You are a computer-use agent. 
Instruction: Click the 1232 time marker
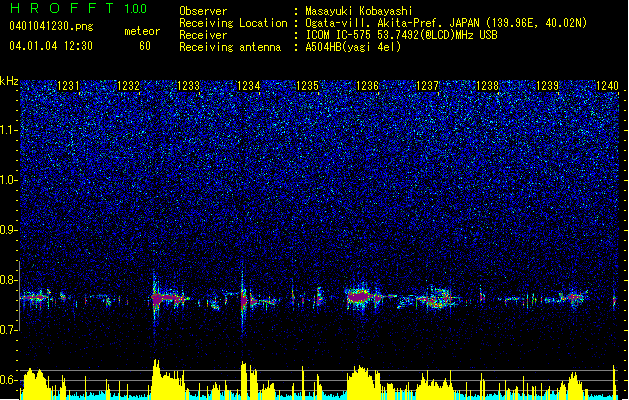click(x=128, y=85)
